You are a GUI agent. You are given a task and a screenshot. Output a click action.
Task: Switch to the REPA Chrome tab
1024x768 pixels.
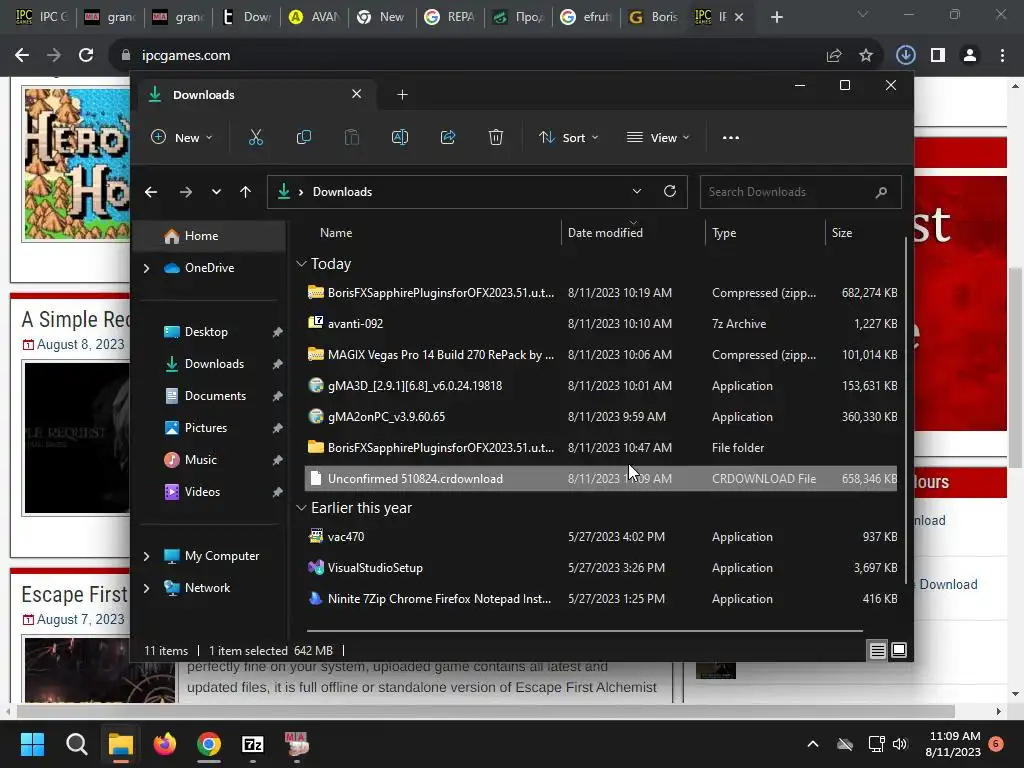tap(451, 17)
